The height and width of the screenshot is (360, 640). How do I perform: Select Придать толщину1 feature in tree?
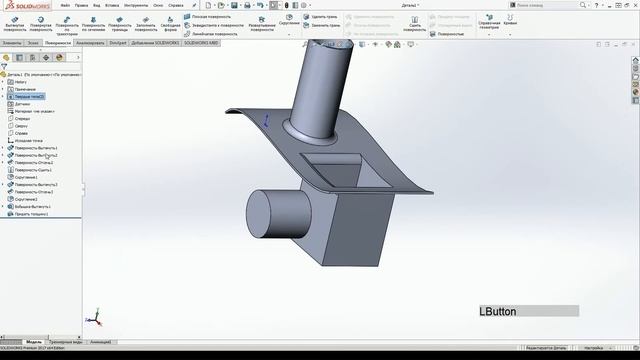coord(28,214)
